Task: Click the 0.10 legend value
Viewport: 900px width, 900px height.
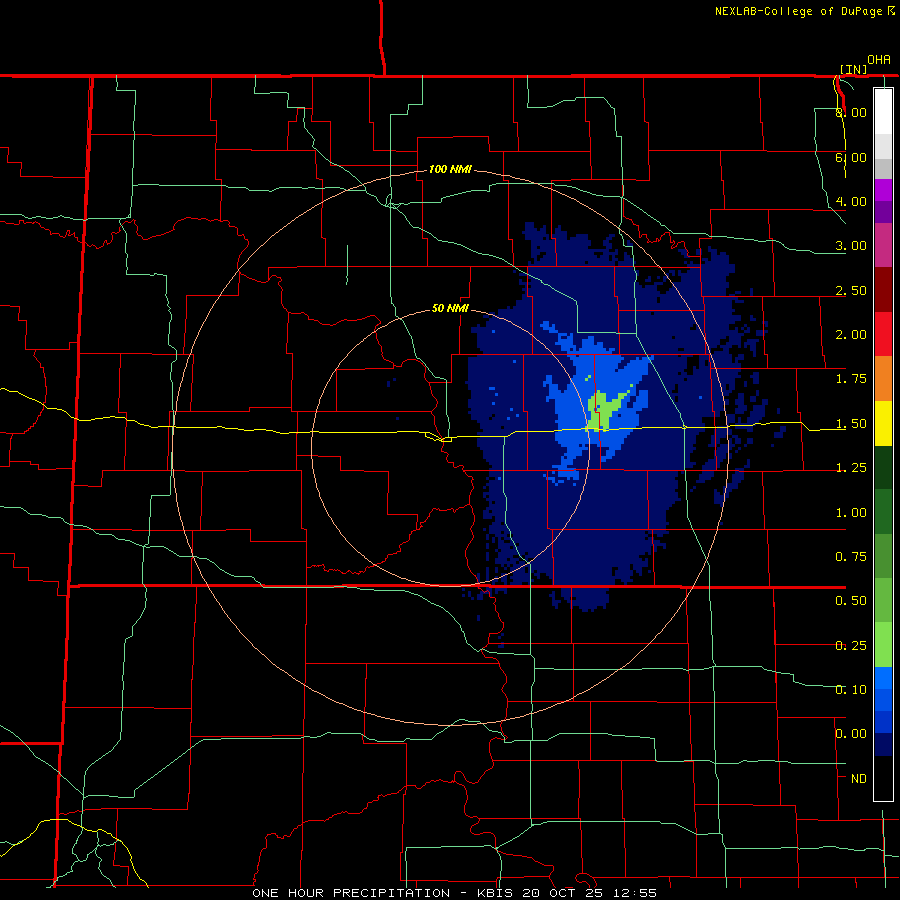Action: coord(851,690)
